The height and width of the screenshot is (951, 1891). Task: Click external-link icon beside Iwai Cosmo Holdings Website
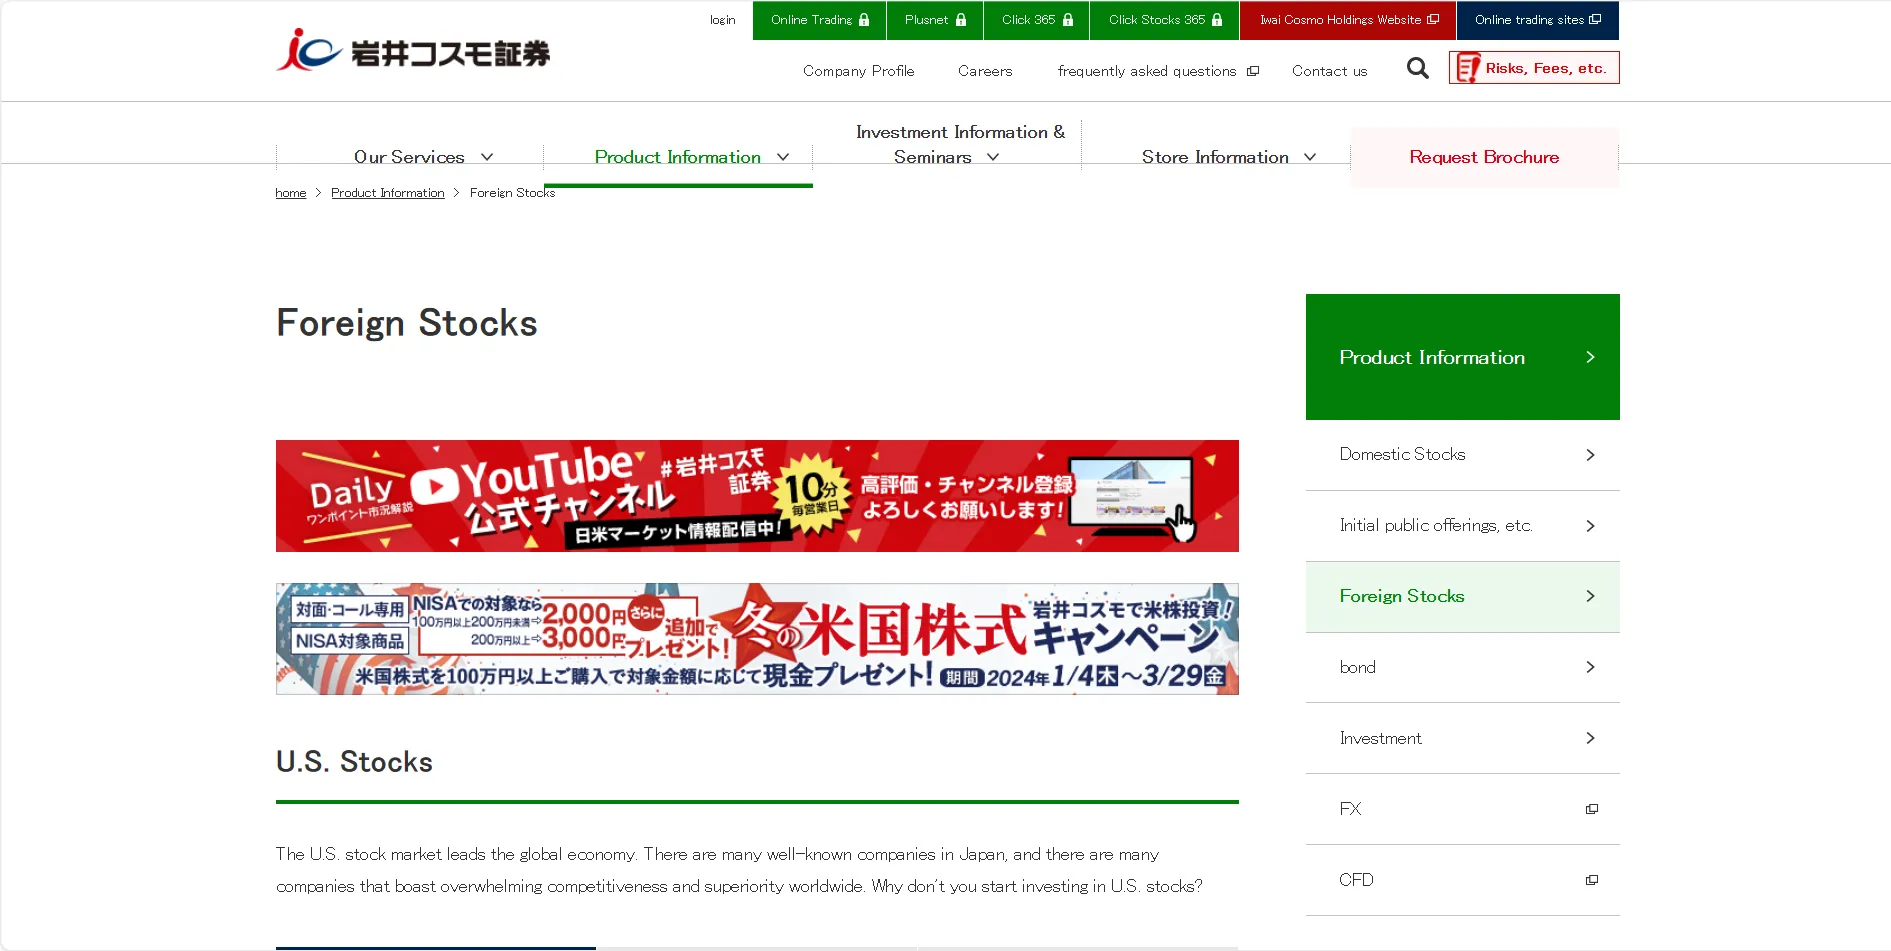1433,19
